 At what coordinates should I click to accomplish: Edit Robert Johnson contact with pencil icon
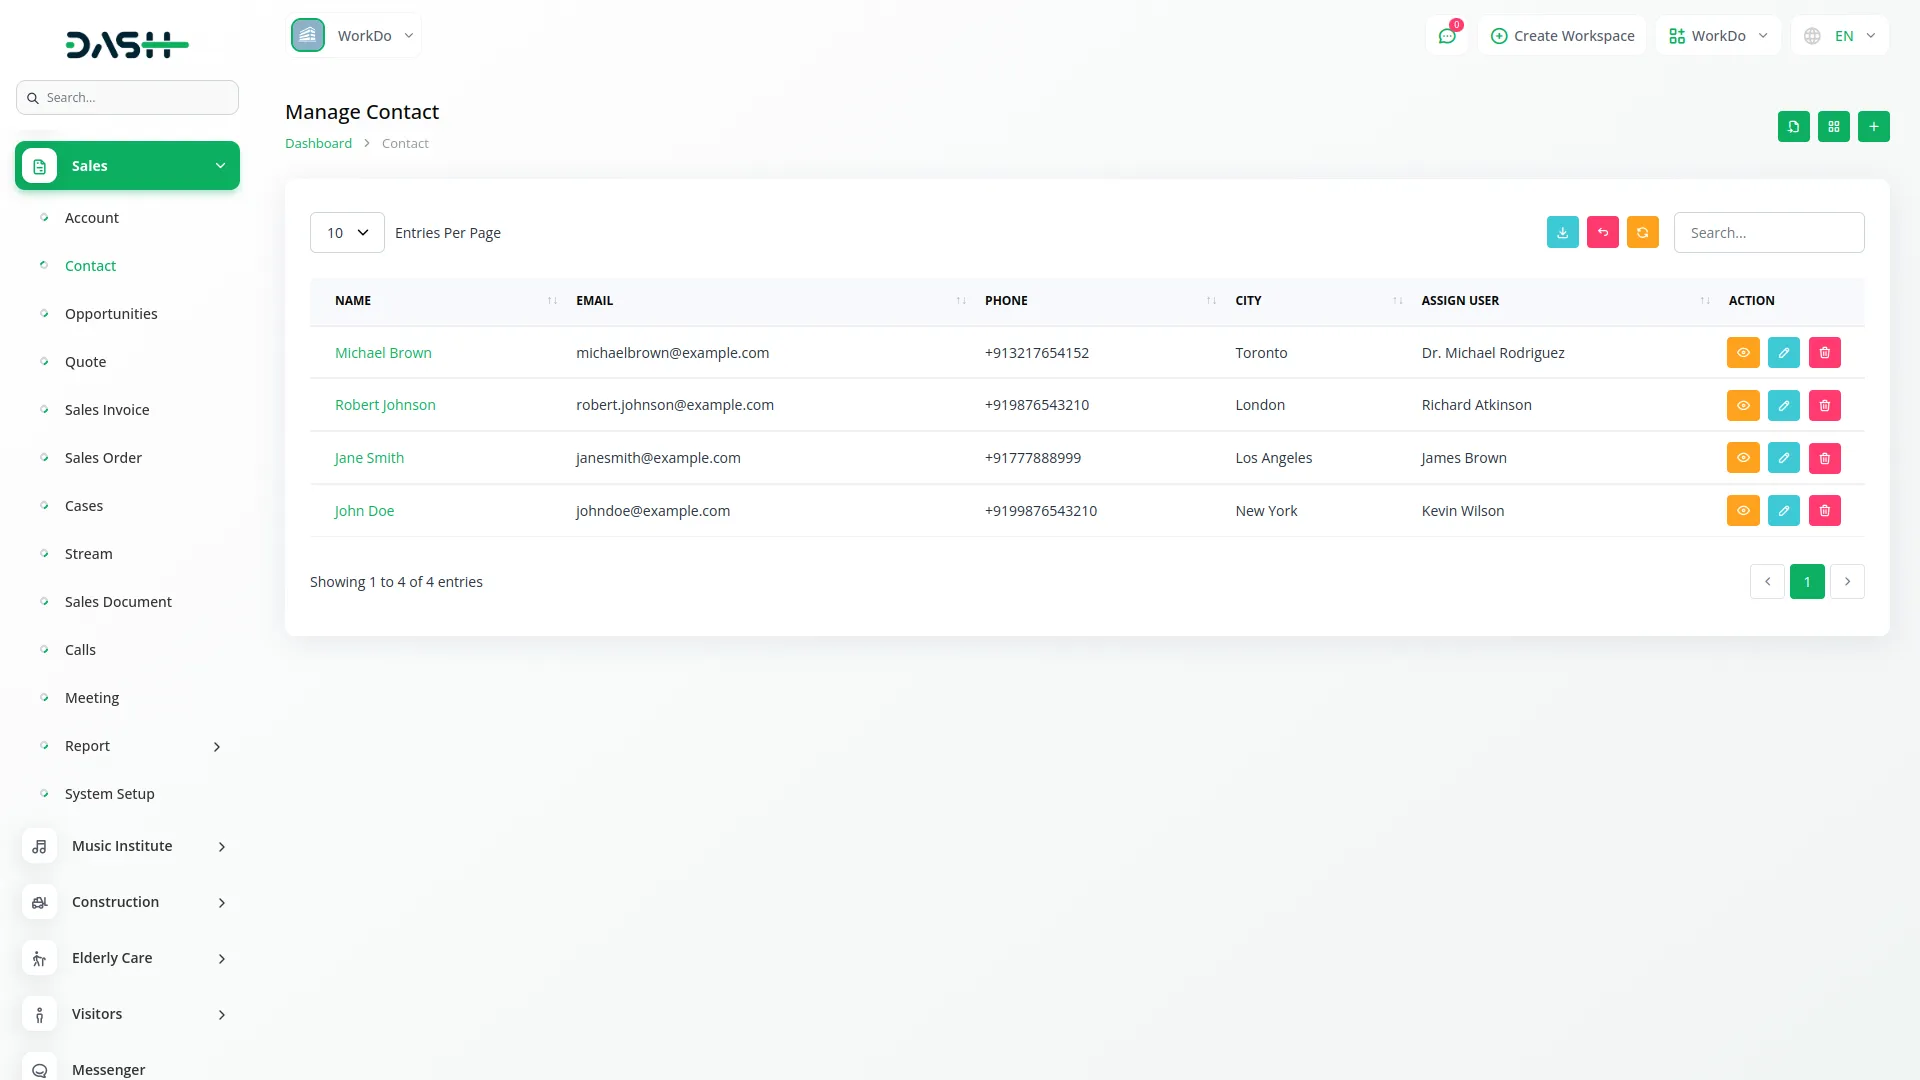pyautogui.click(x=1783, y=405)
